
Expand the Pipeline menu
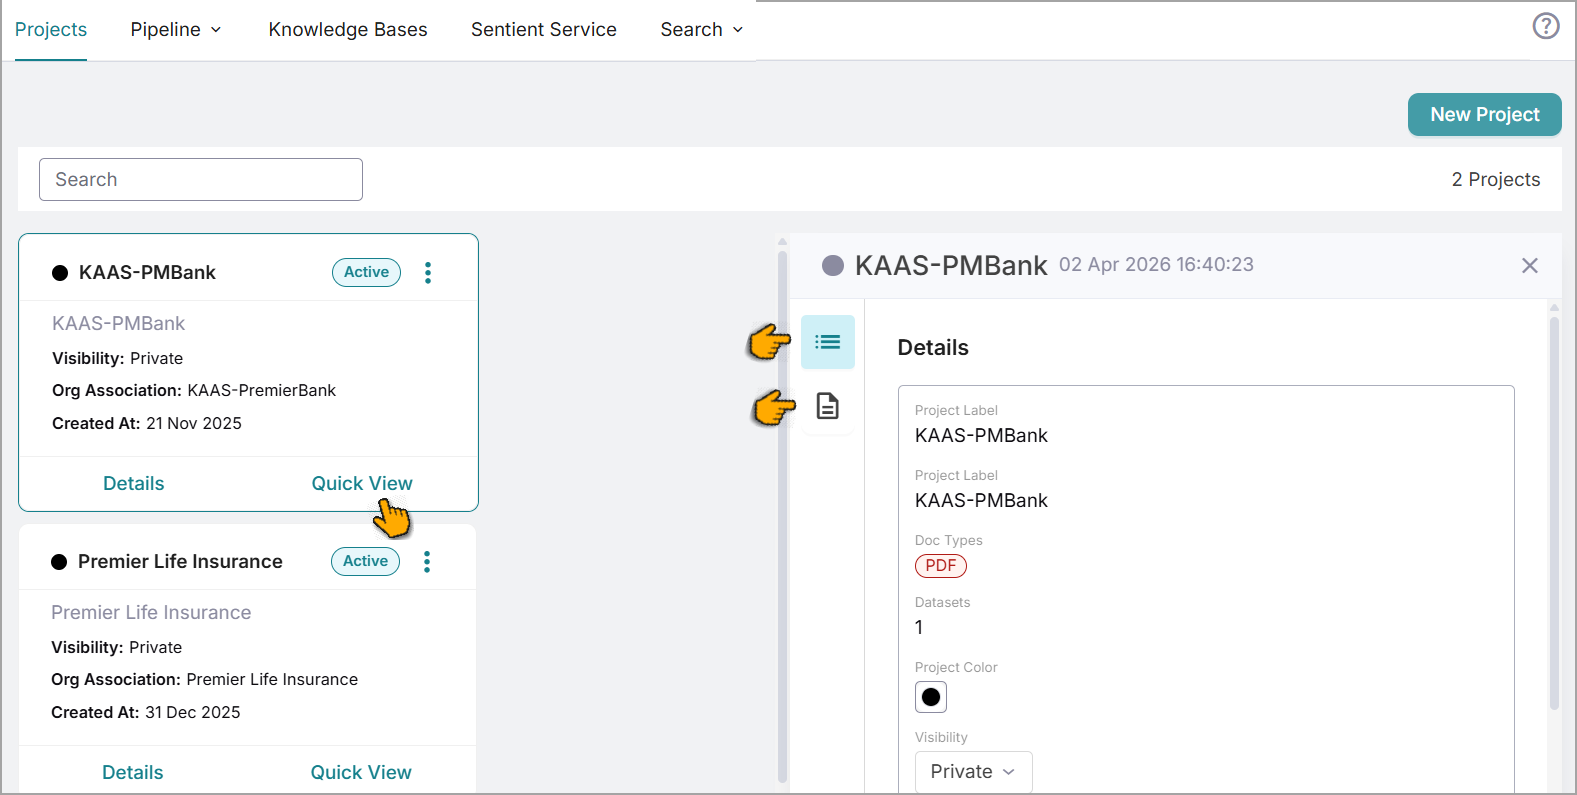[x=176, y=30]
